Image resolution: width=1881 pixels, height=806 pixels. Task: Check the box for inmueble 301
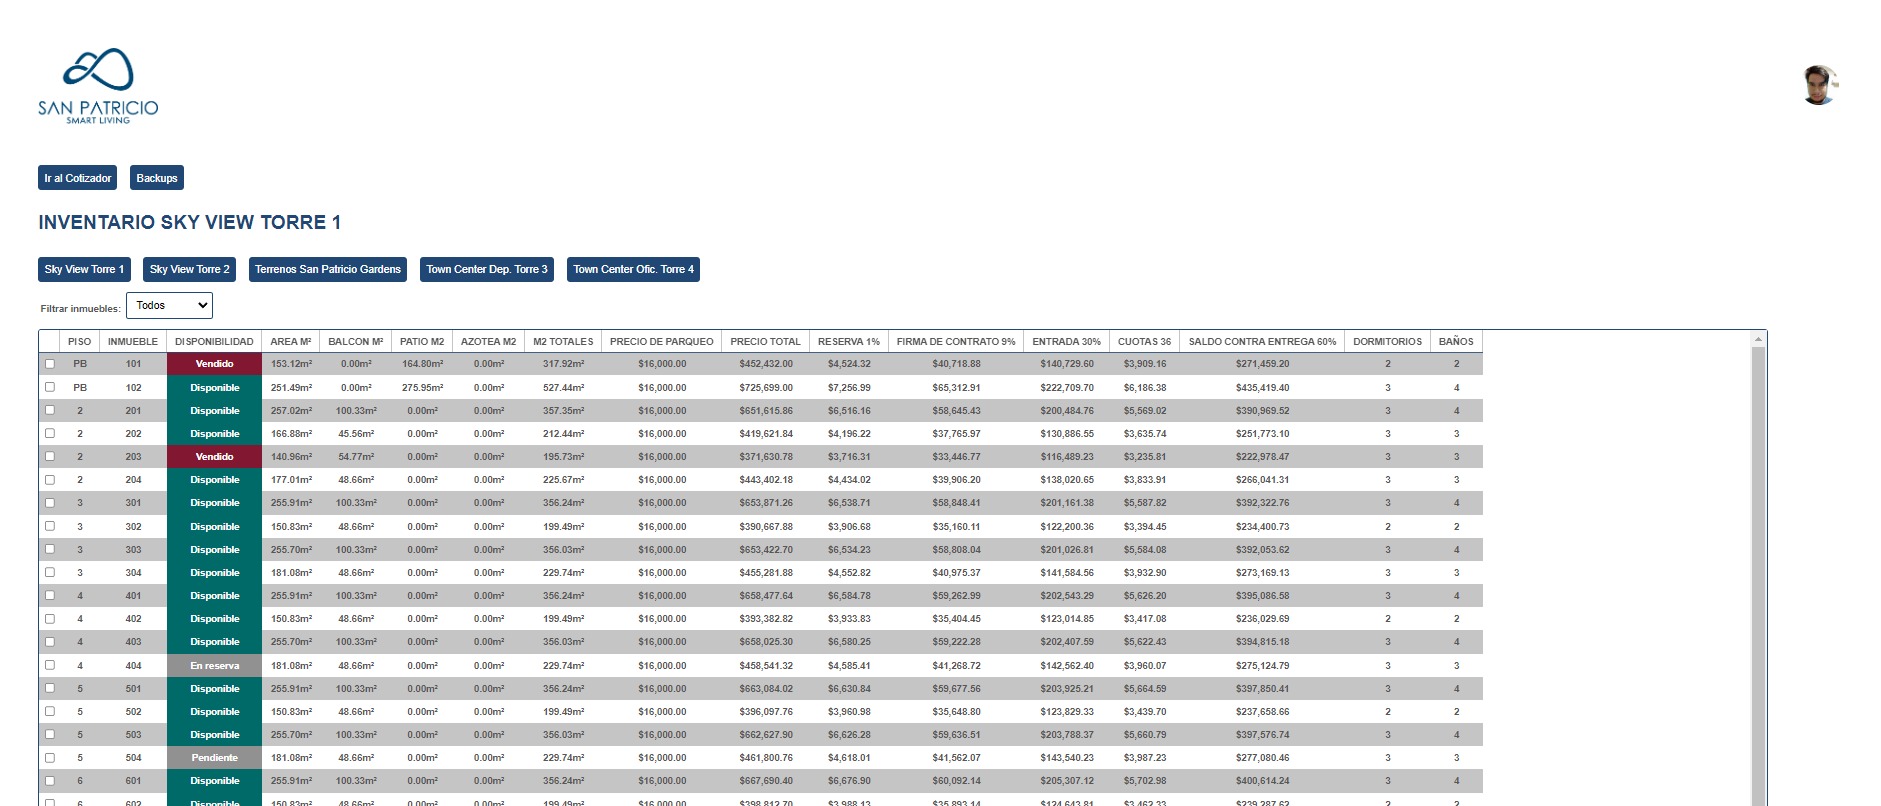tap(50, 503)
